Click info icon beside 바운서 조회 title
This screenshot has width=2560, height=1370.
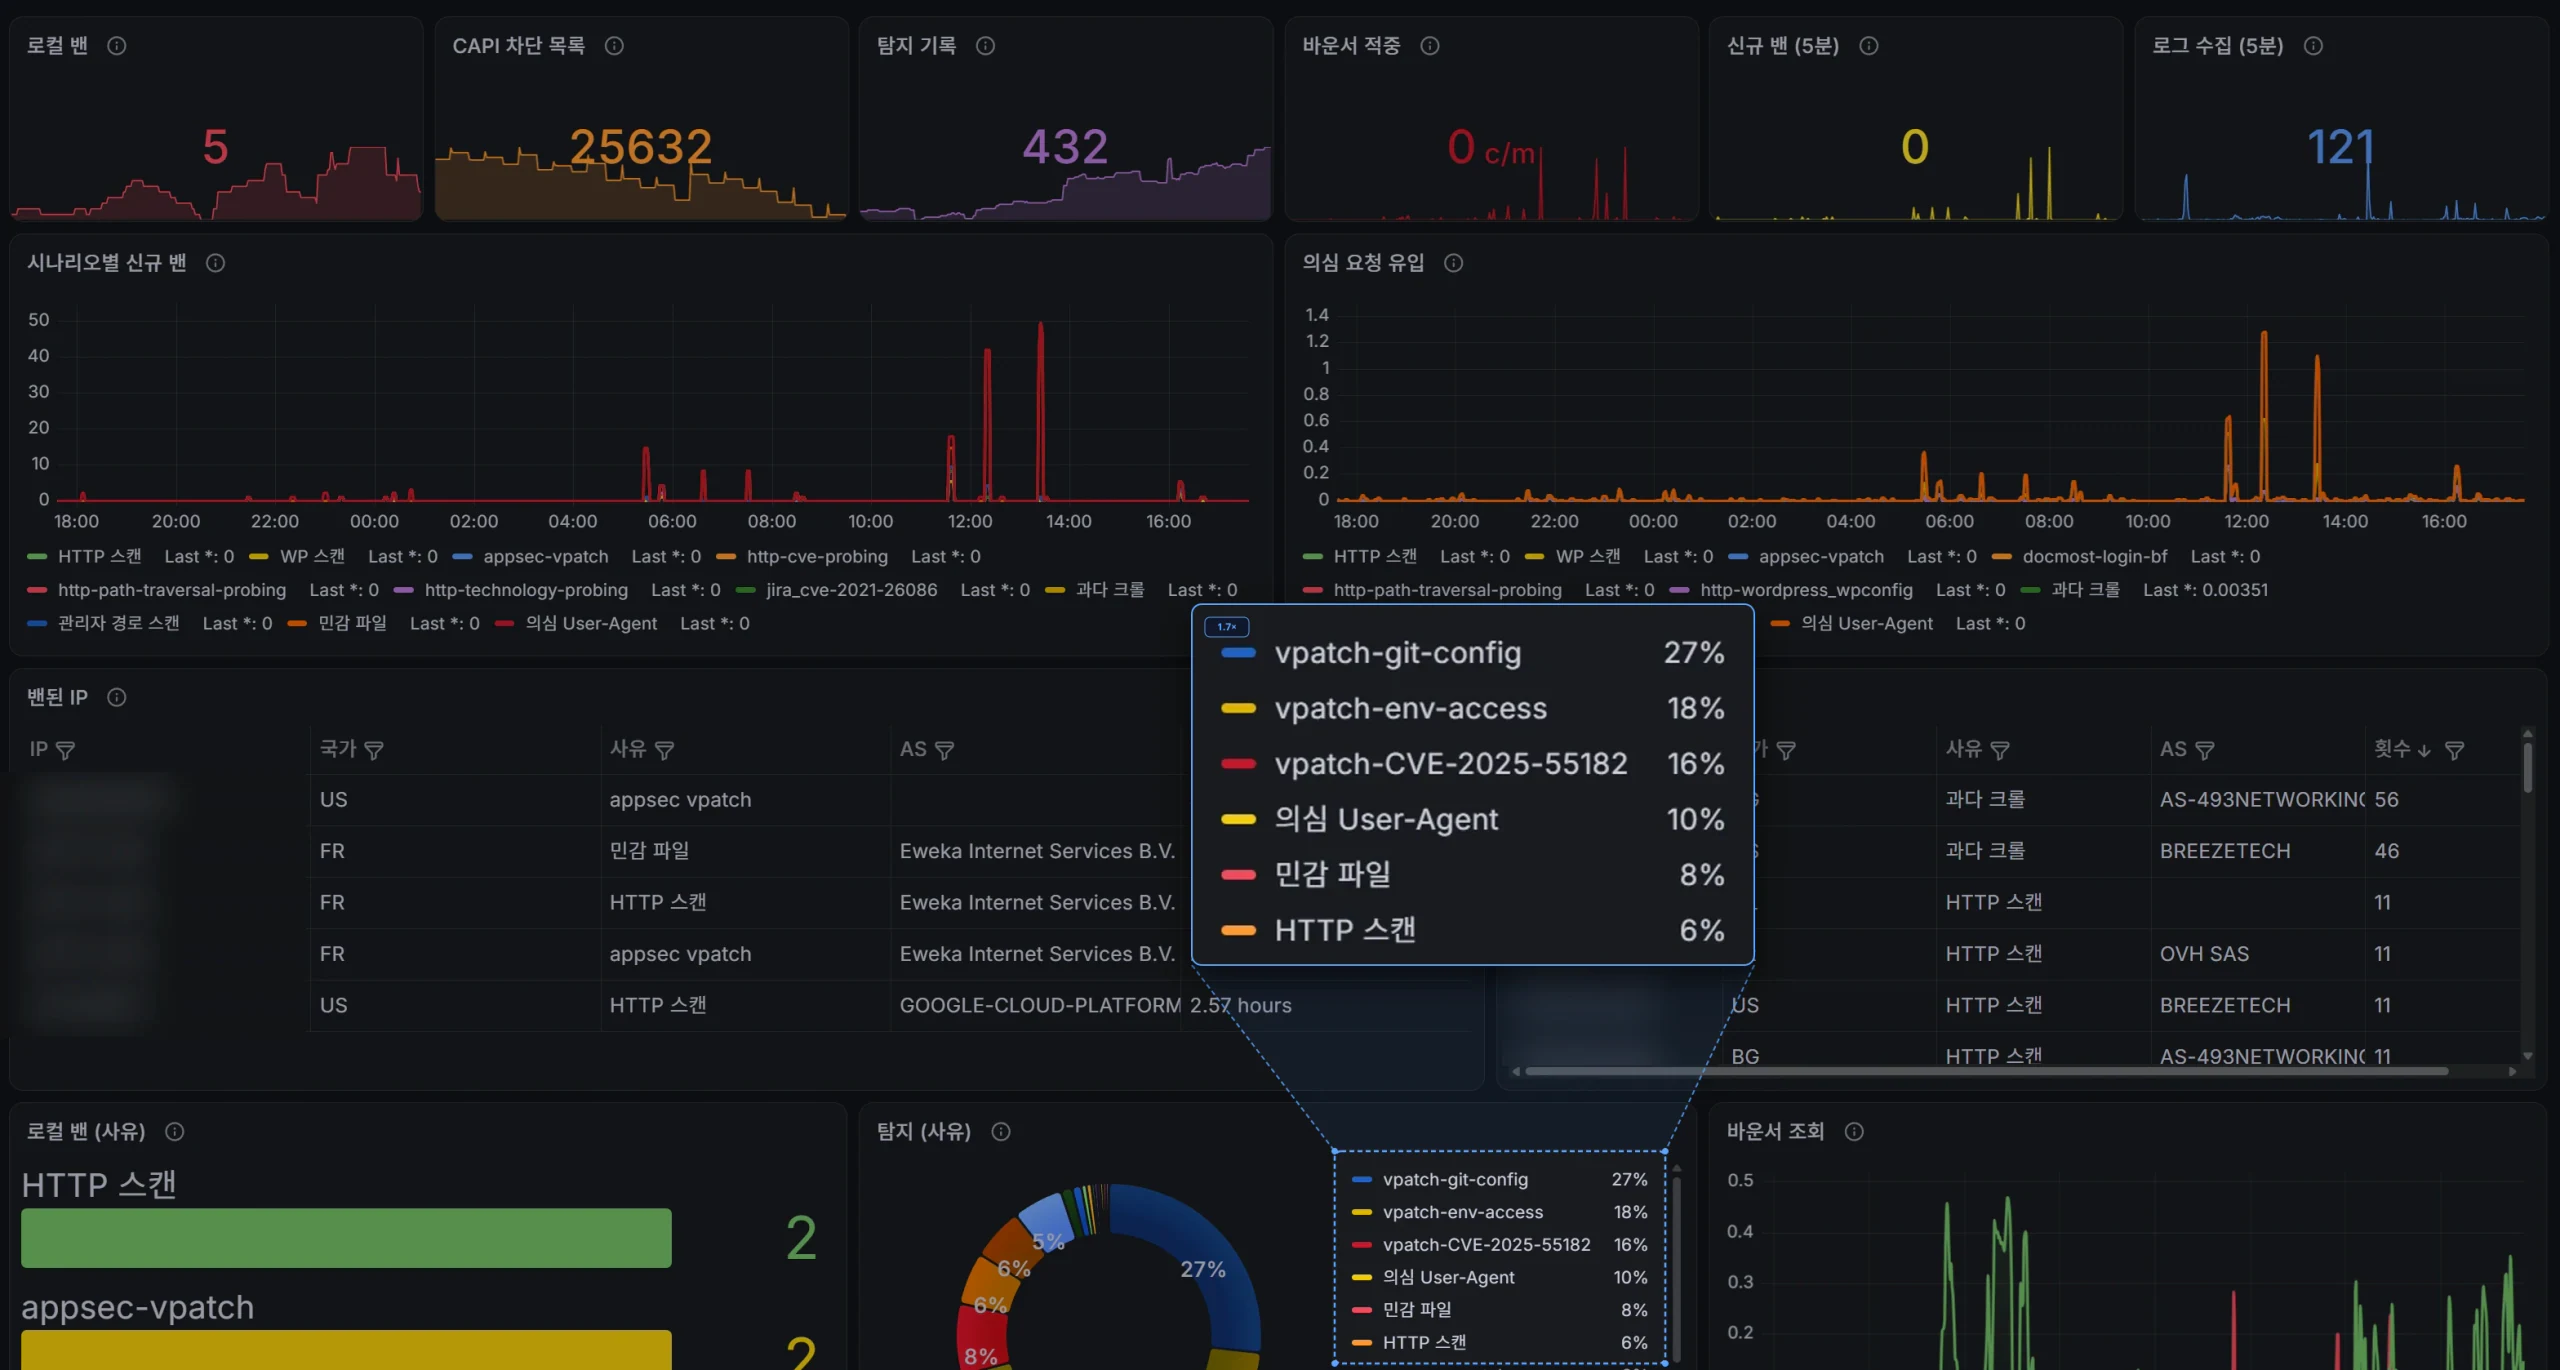pos(1854,1132)
